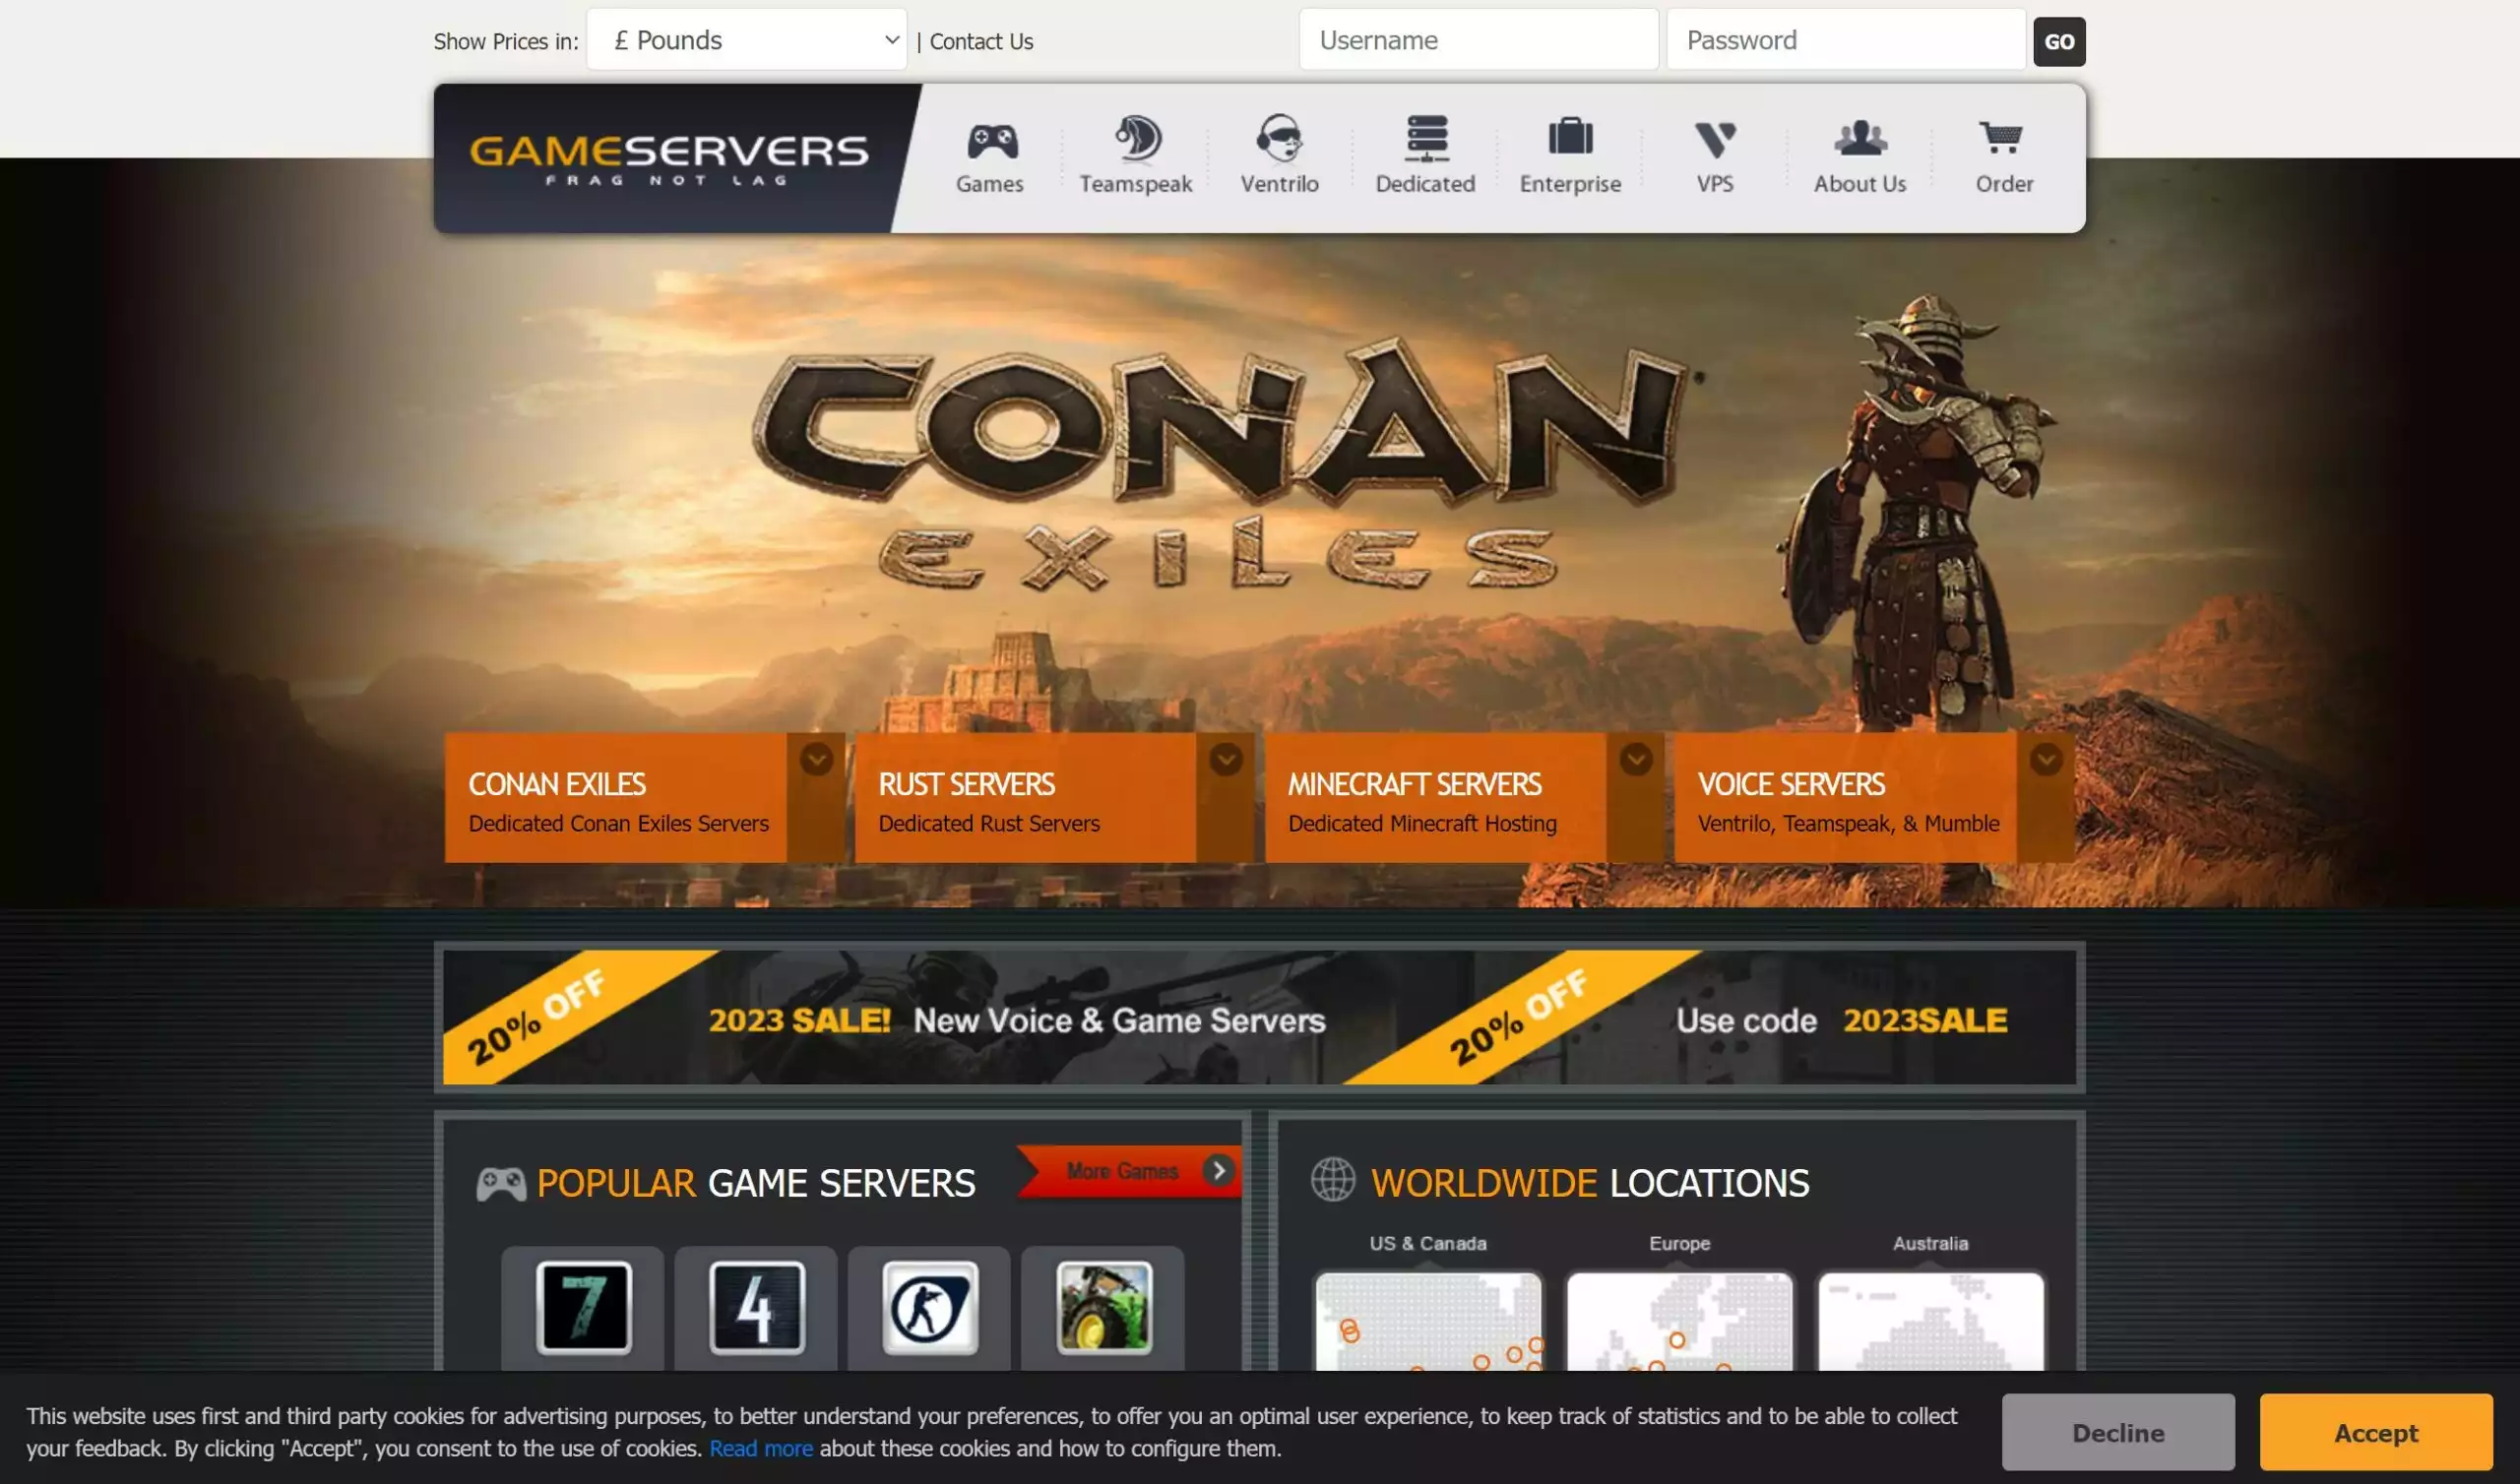Viewport: 2520px width, 1484px height.
Task: Decline the cookie consent
Action: (2118, 1432)
